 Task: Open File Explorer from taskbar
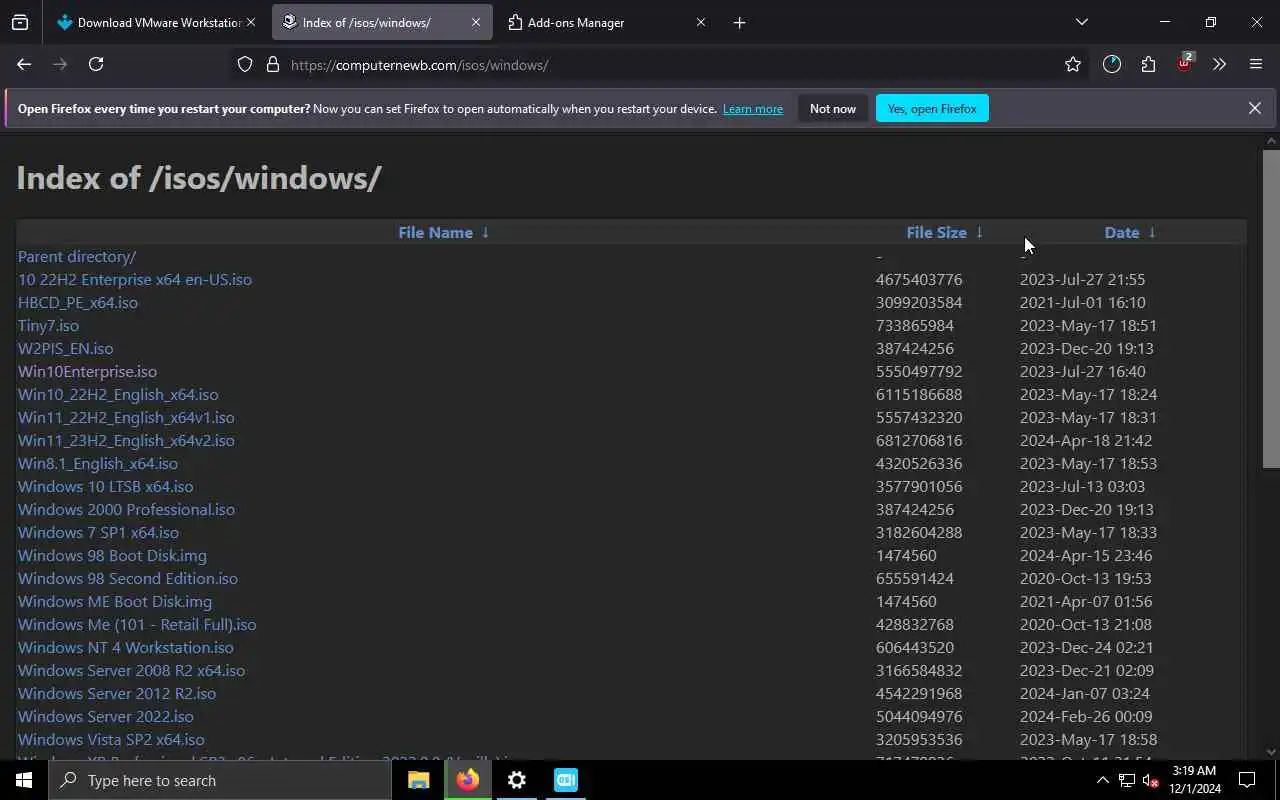(418, 780)
